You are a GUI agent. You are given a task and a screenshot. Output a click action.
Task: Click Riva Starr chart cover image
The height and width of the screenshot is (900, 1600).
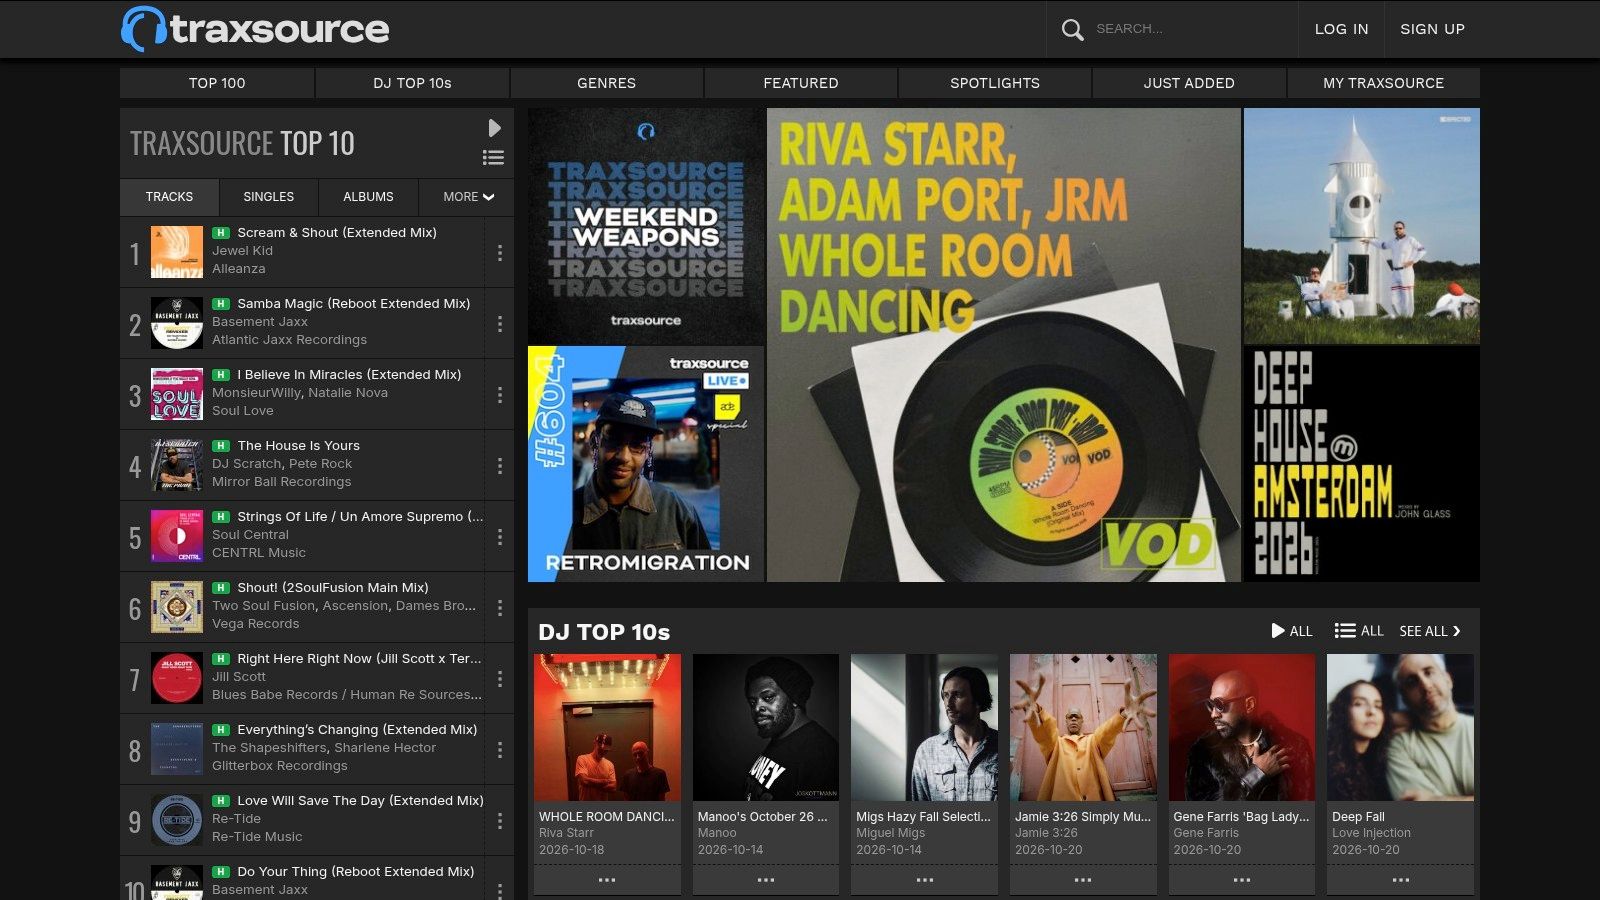point(607,727)
